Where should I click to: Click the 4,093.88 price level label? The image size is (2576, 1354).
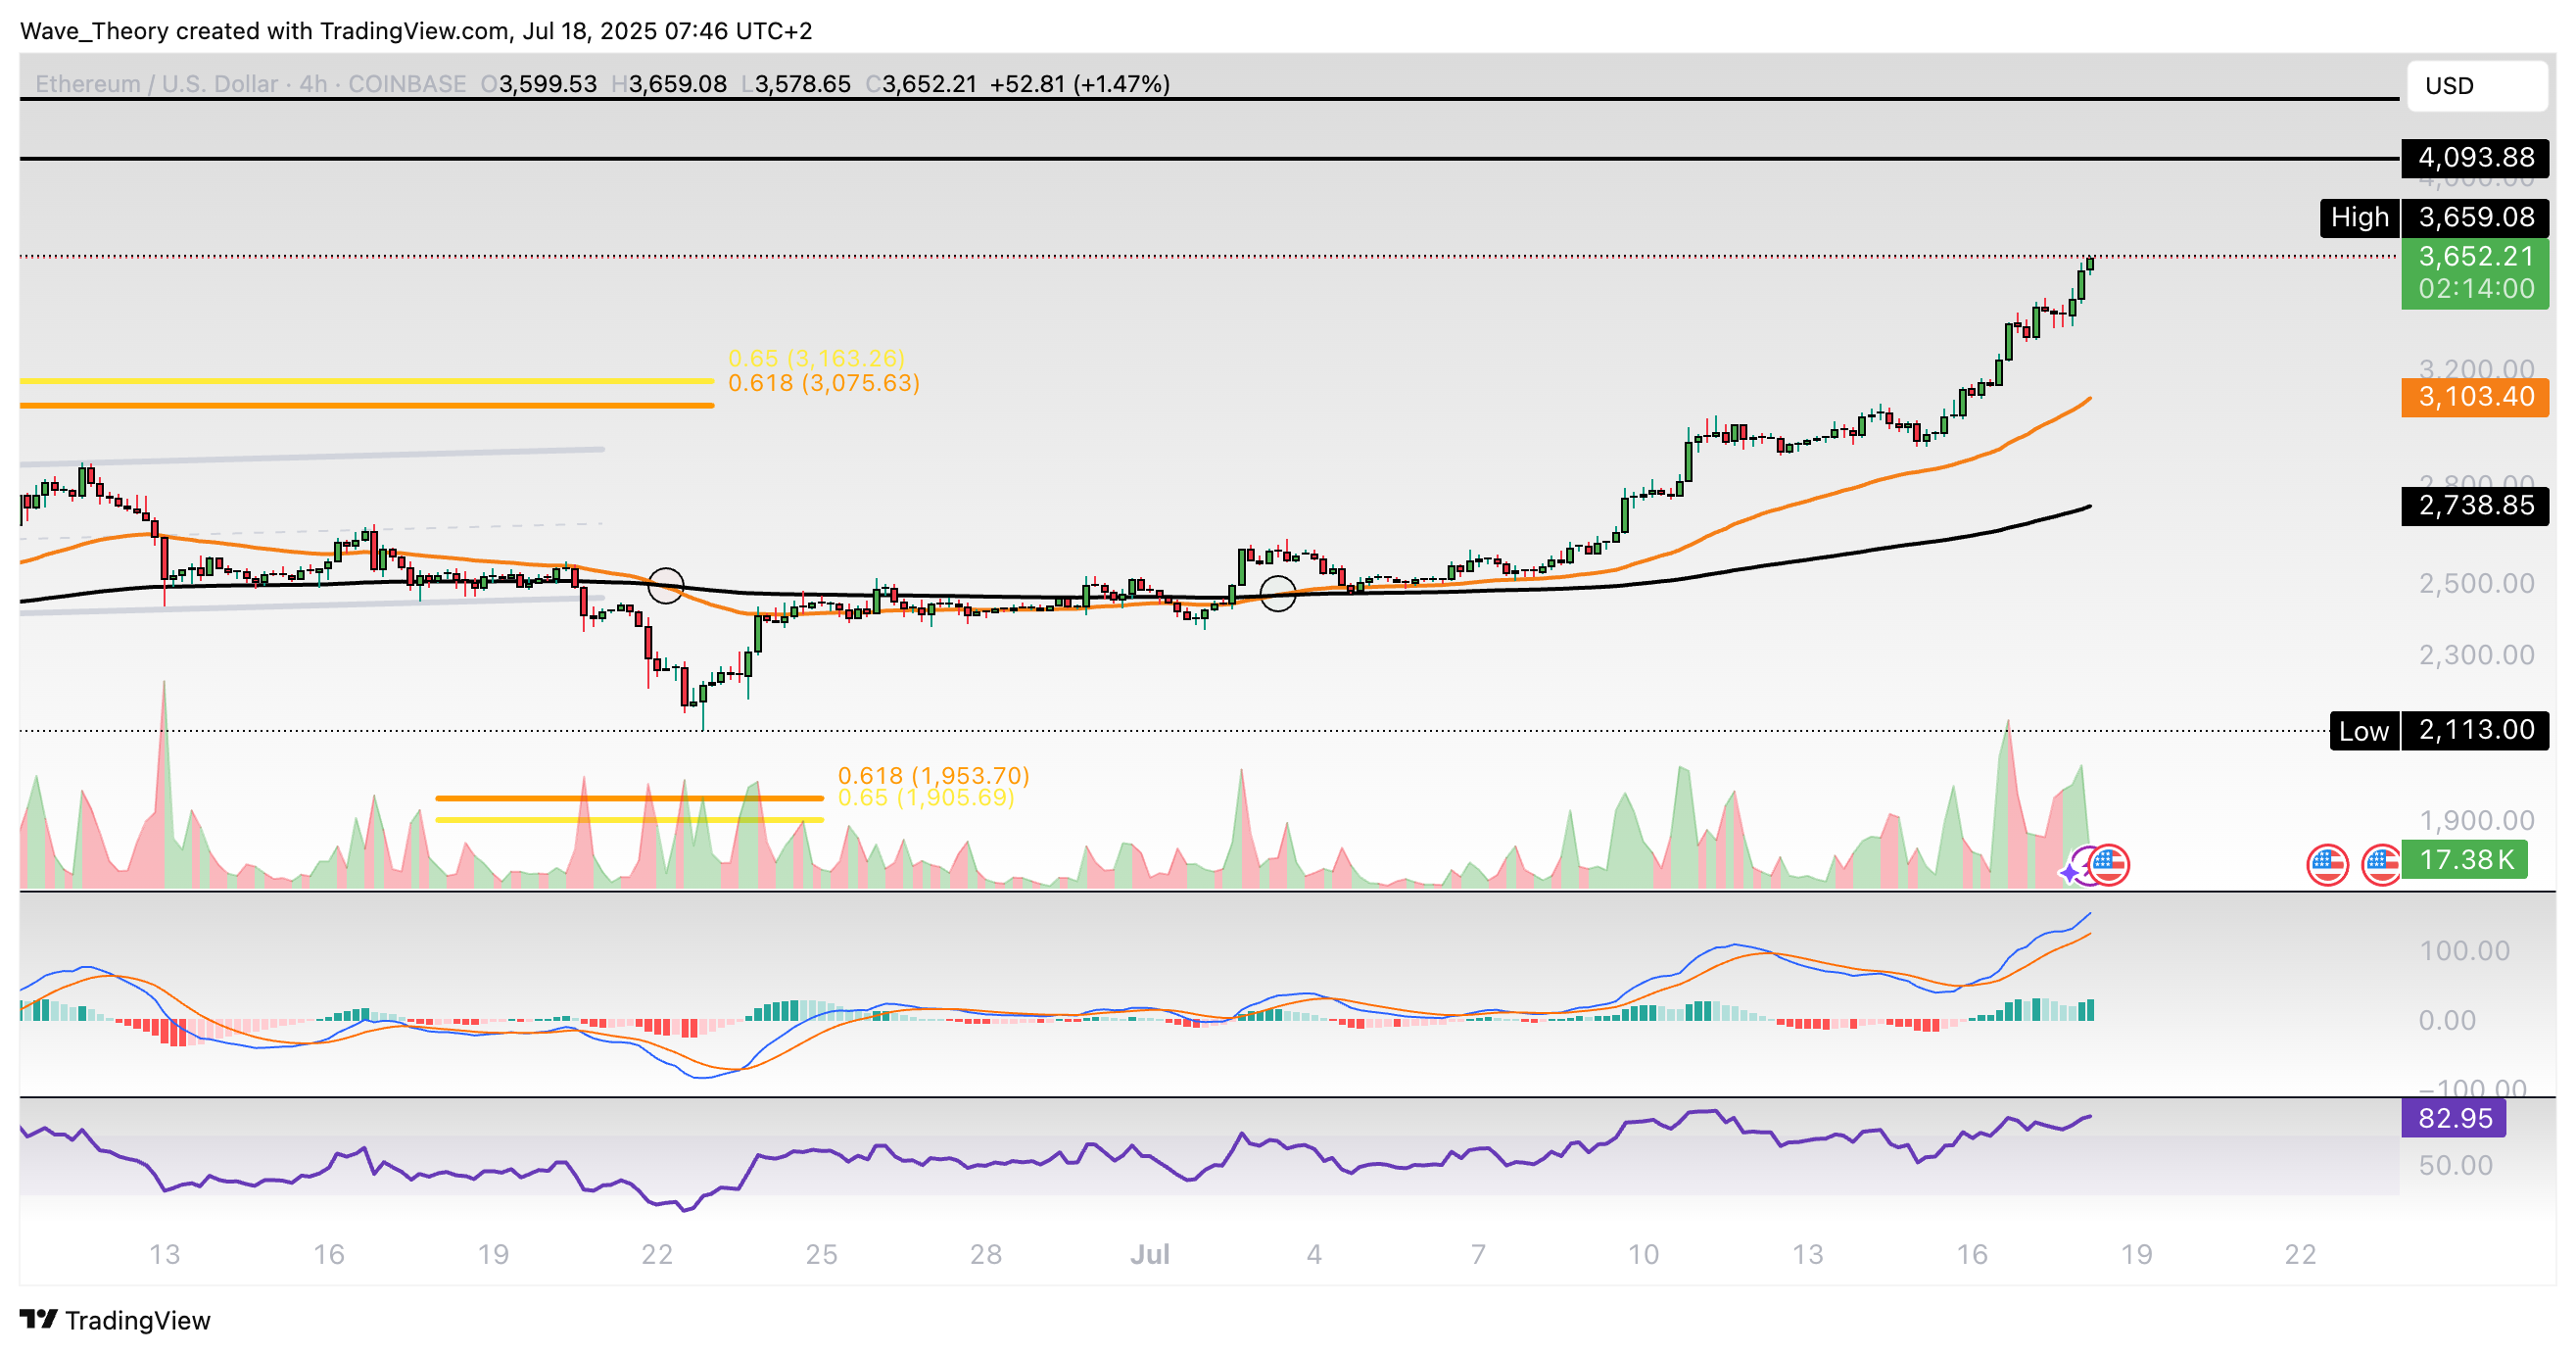click(x=2475, y=157)
